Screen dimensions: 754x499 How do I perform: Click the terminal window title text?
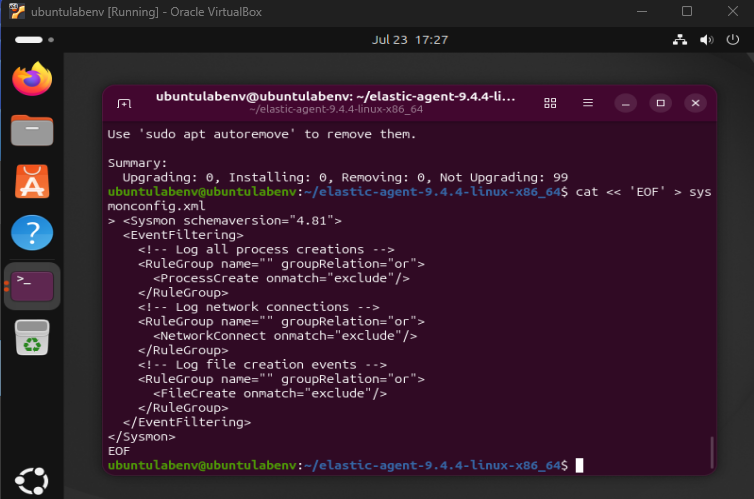point(336,97)
